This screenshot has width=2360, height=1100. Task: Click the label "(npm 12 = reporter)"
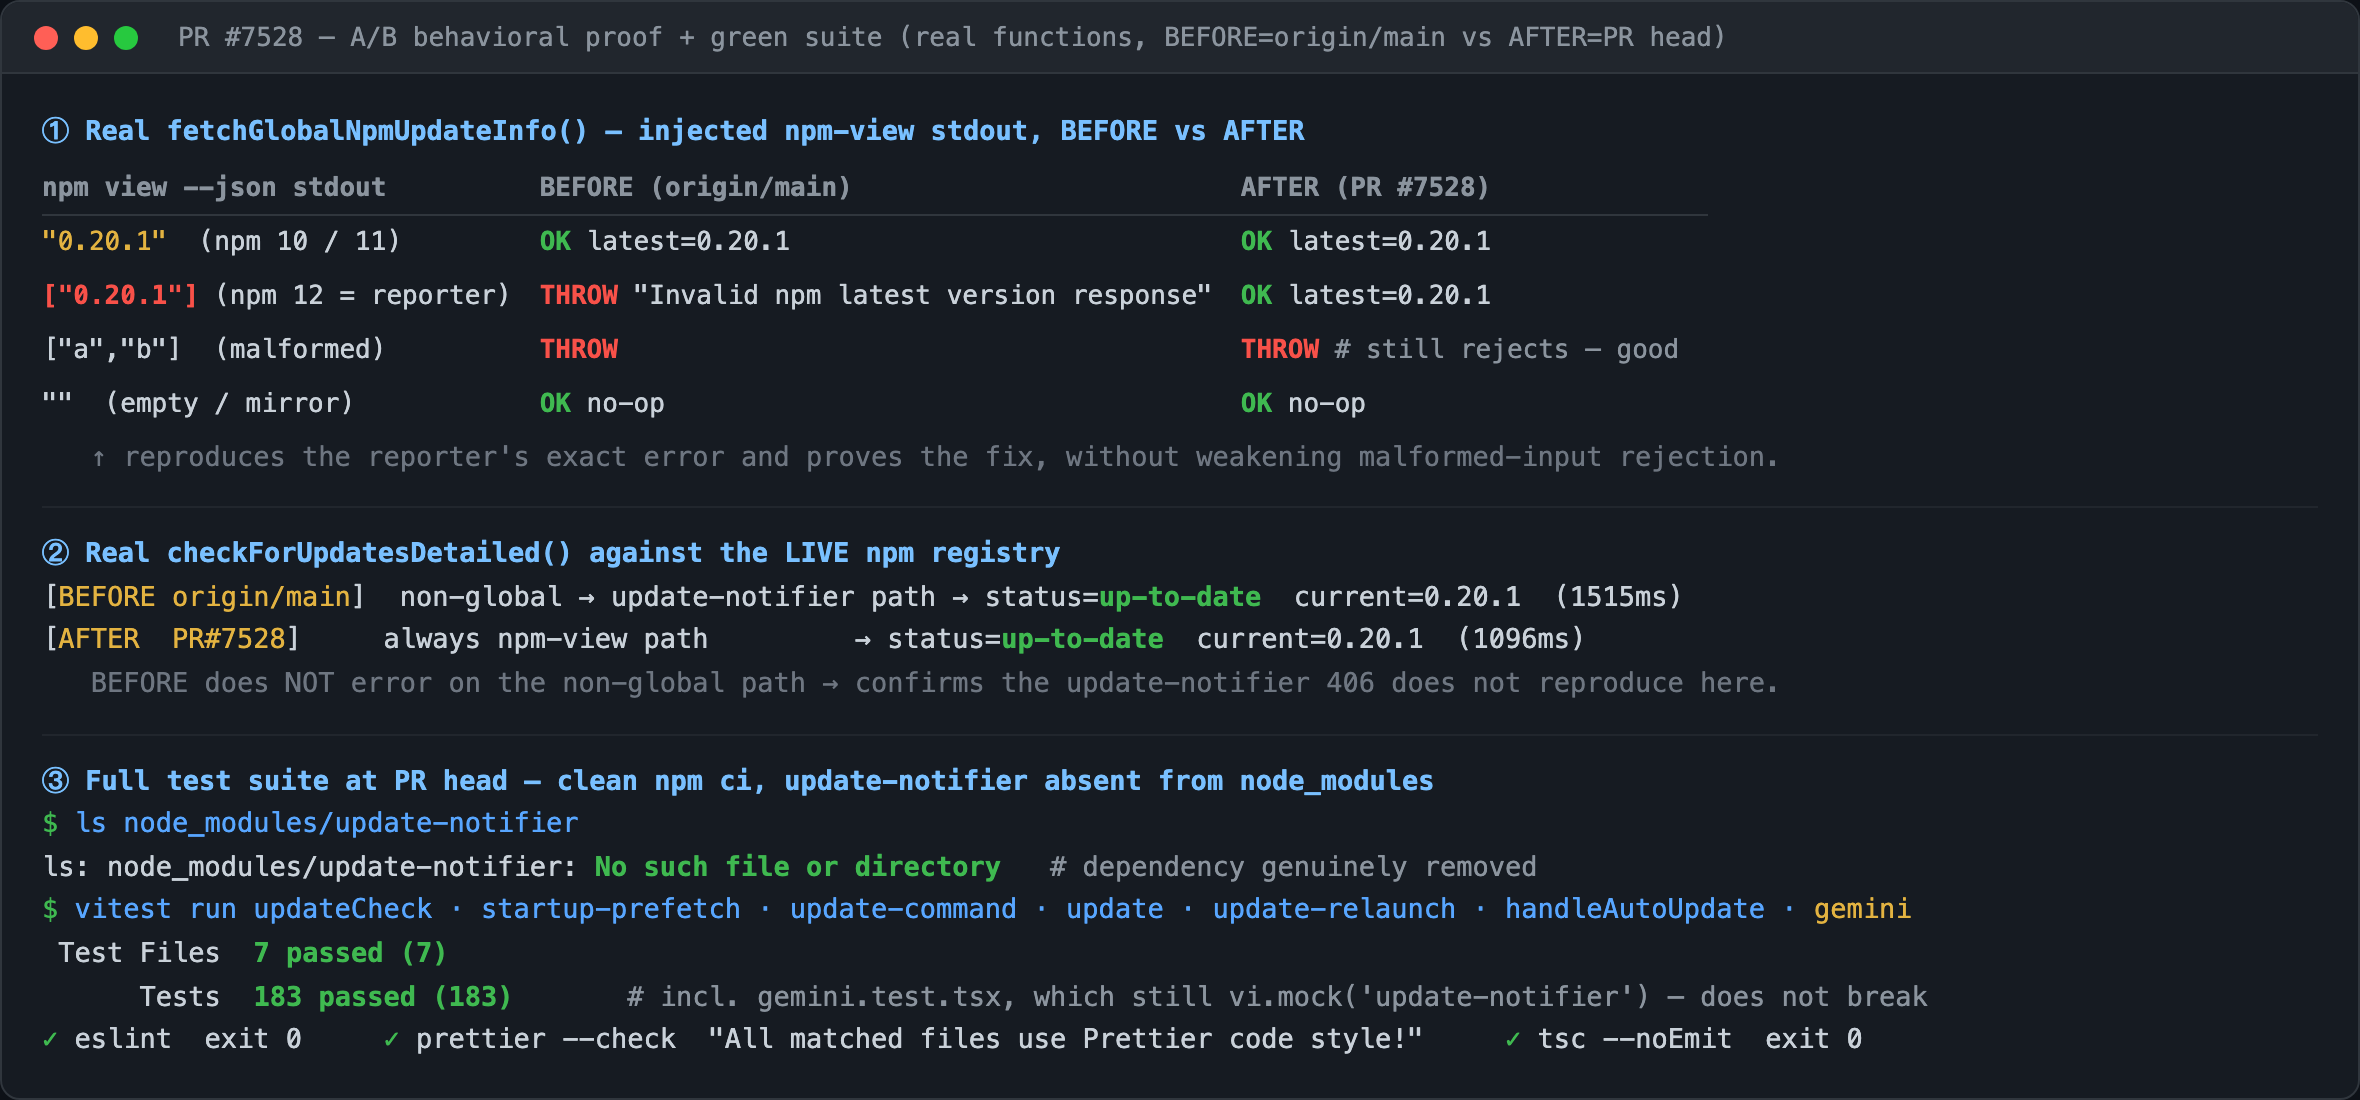point(363,295)
